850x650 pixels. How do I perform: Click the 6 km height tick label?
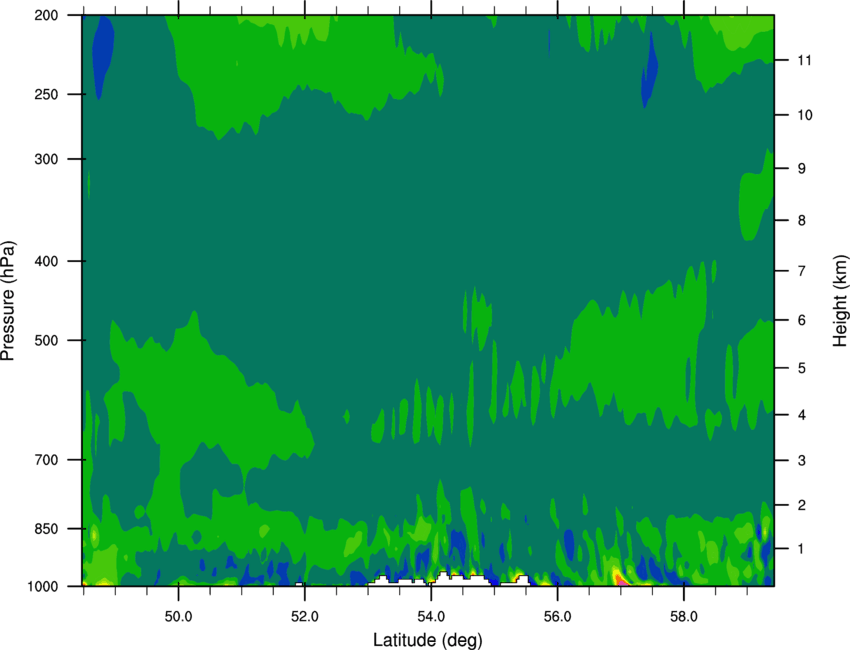click(x=802, y=320)
